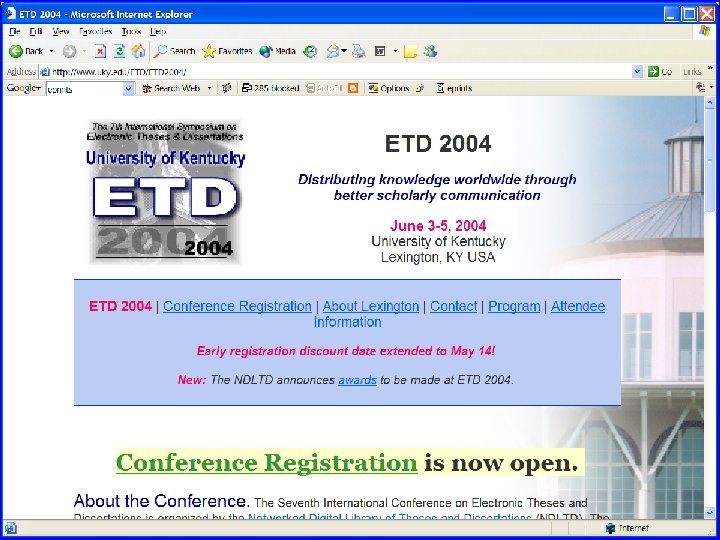Click the yellow note toolbar icon
This screenshot has width=720, height=540.
[x=410, y=51]
